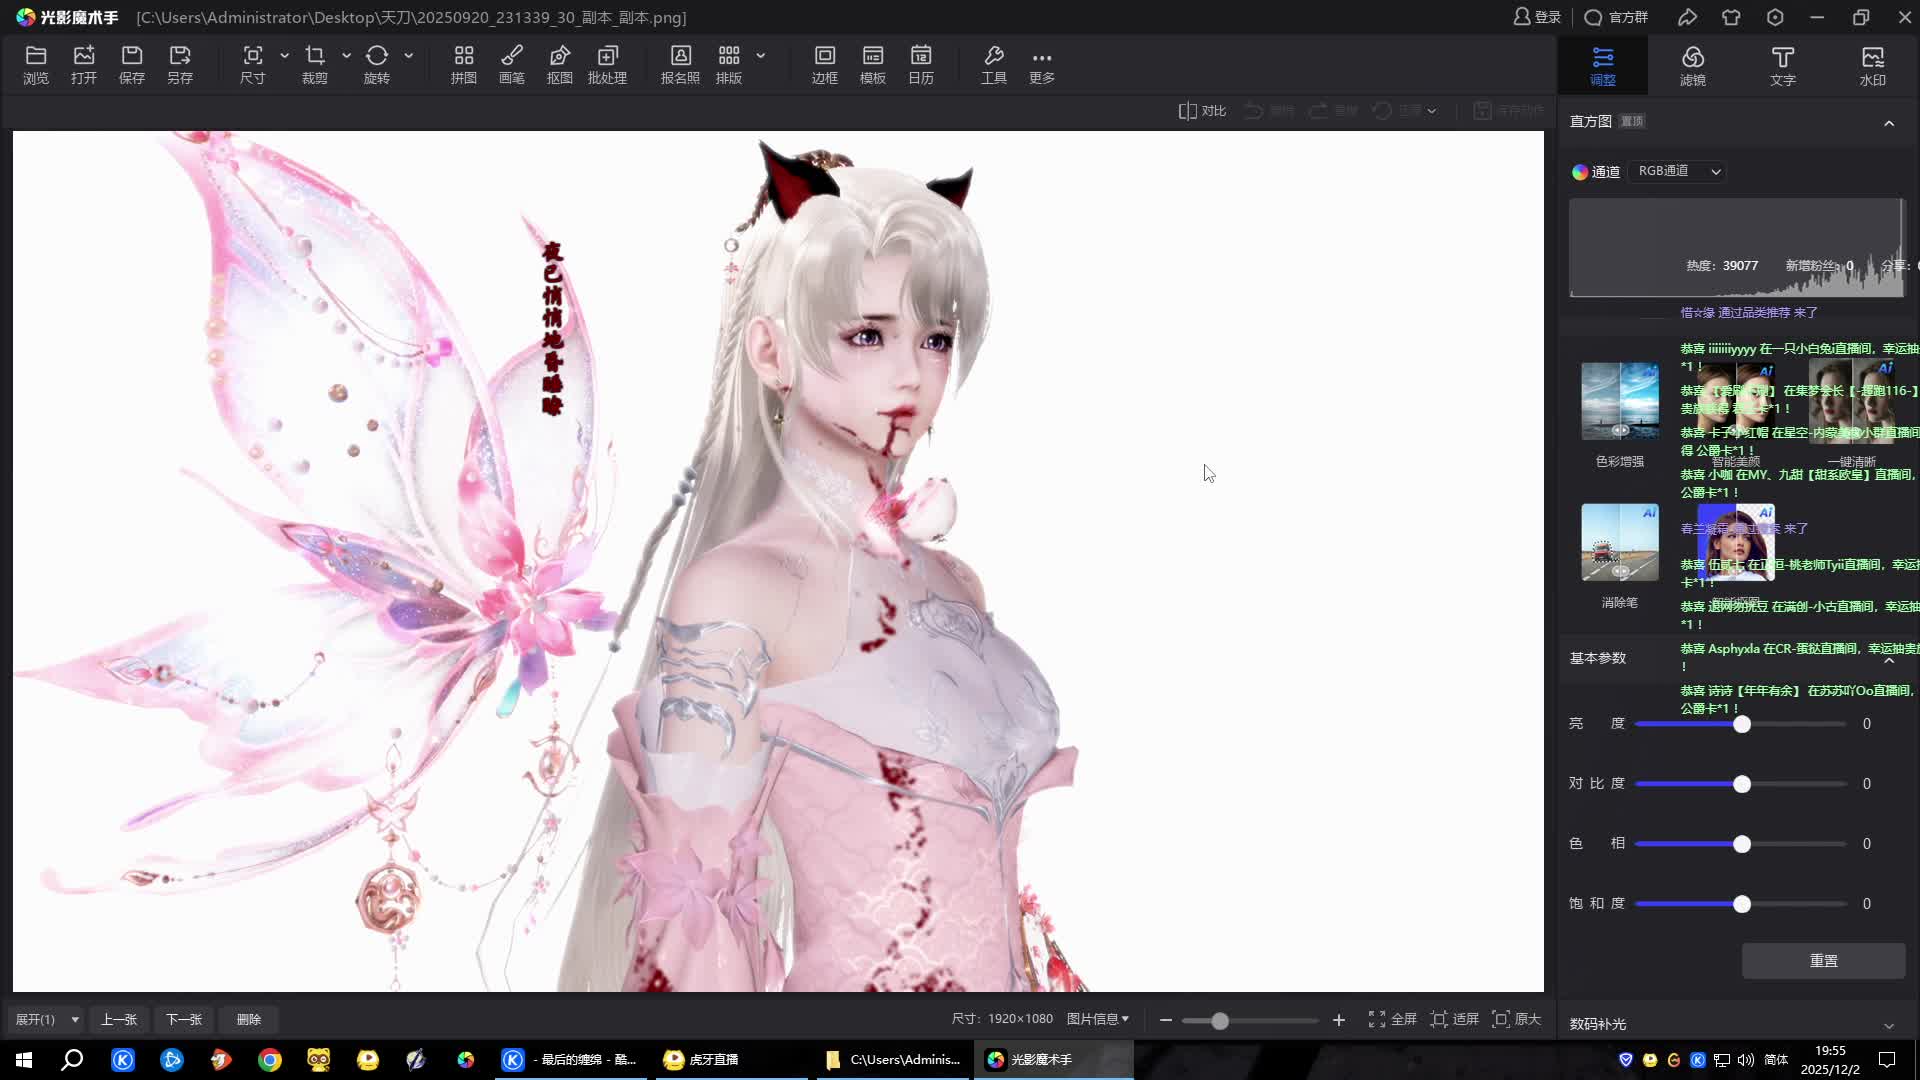Click the 报名照 ID photo icon
Viewport: 1920px width, 1080px height.
pyautogui.click(x=680, y=64)
